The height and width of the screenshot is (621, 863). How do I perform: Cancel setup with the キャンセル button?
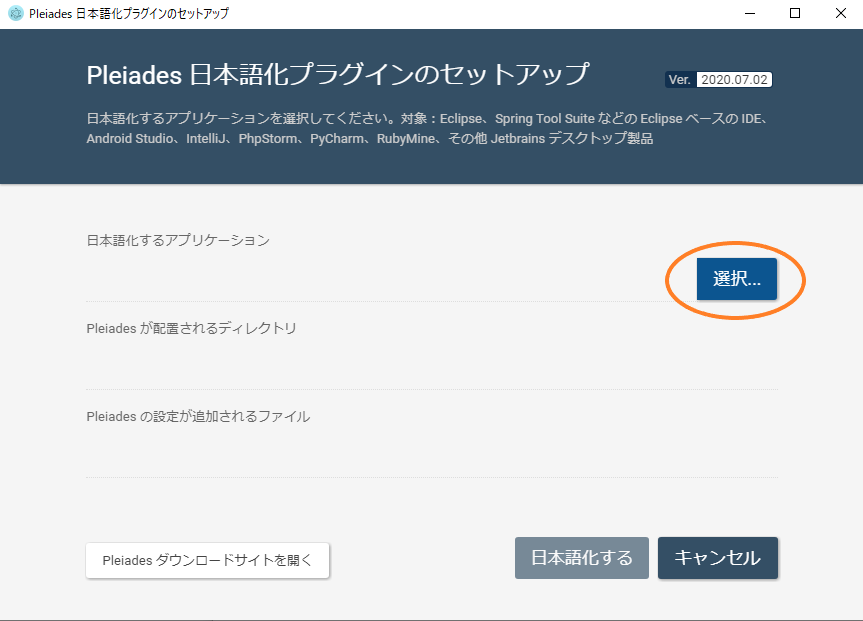click(x=717, y=558)
